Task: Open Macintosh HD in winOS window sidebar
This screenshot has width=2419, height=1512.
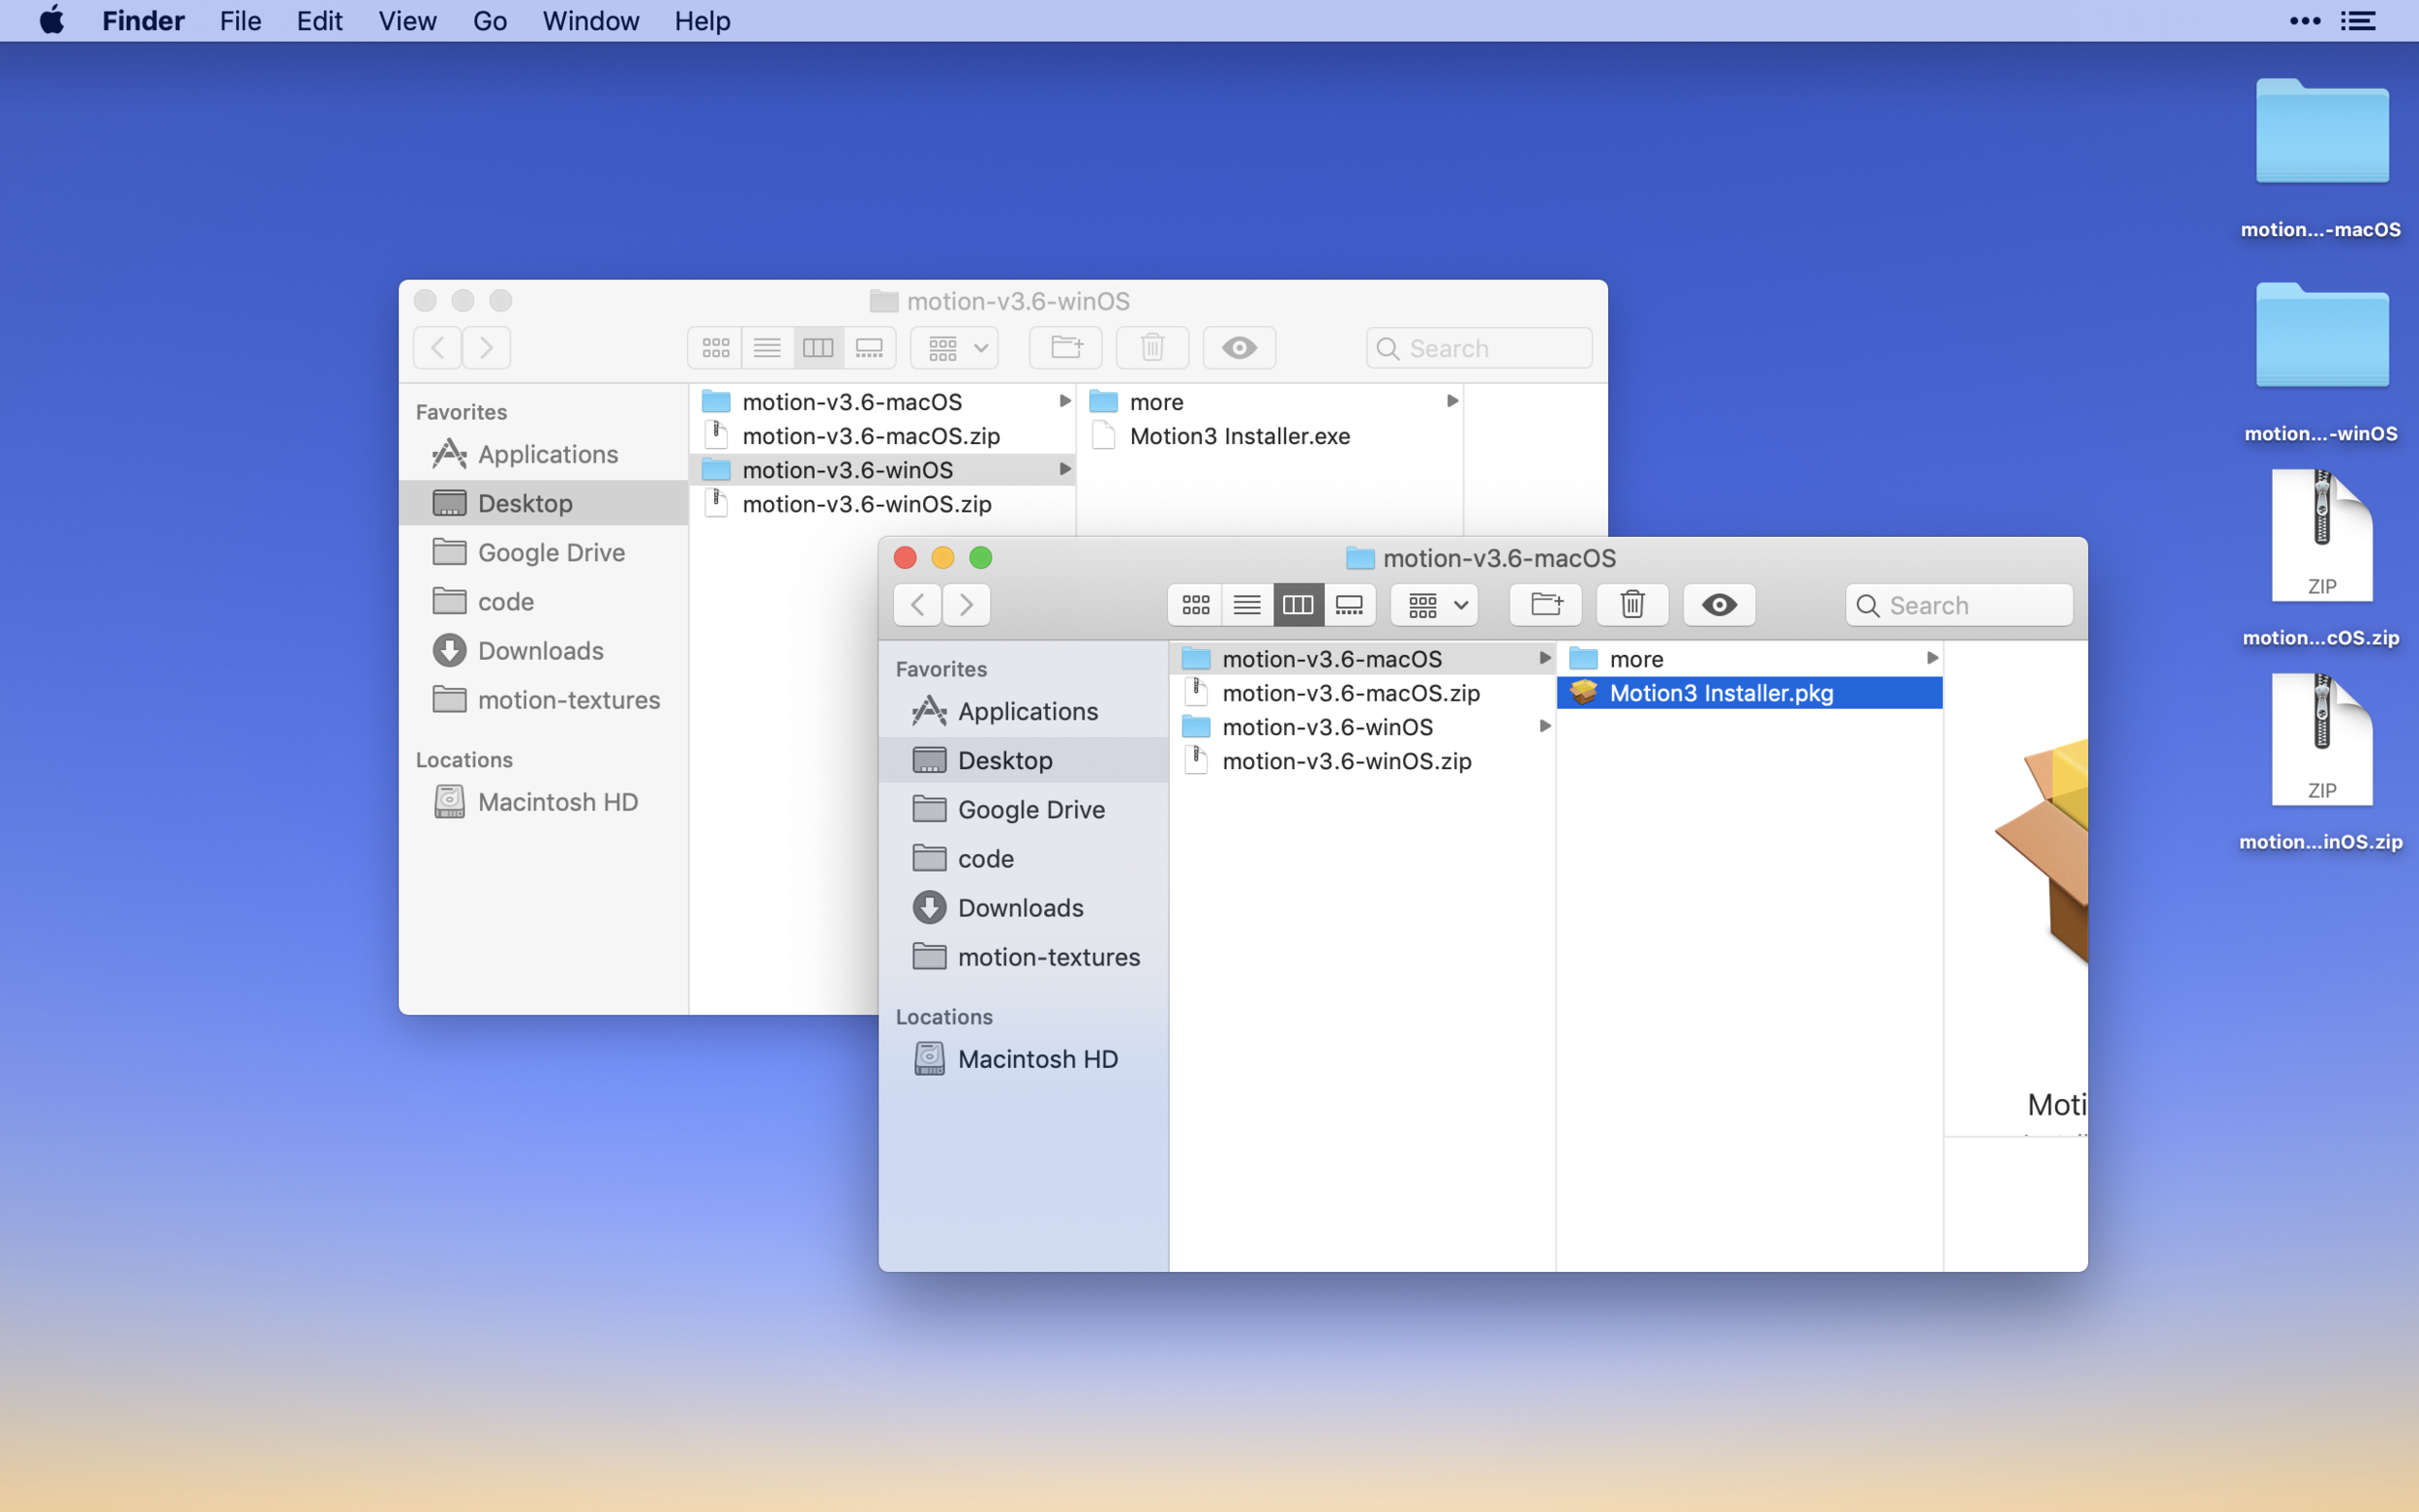Action: click(543, 801)
